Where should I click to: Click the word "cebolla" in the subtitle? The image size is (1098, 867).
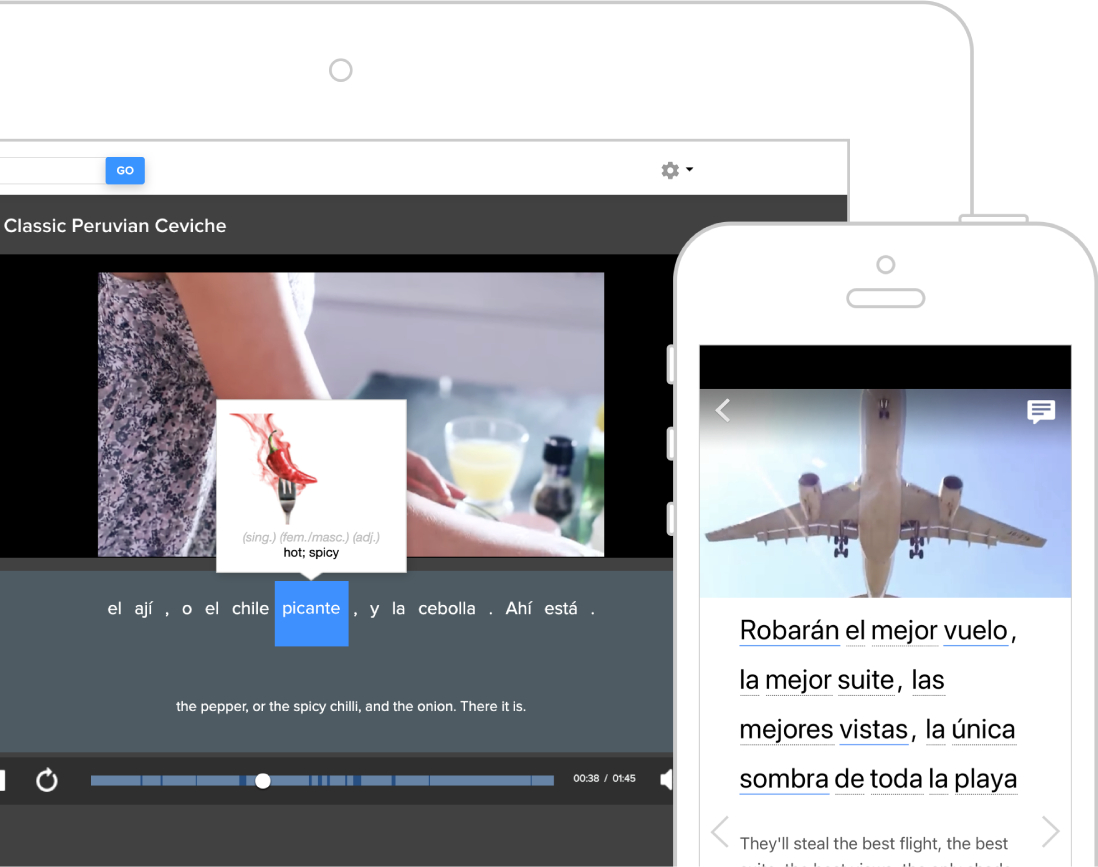coord(446,609)
